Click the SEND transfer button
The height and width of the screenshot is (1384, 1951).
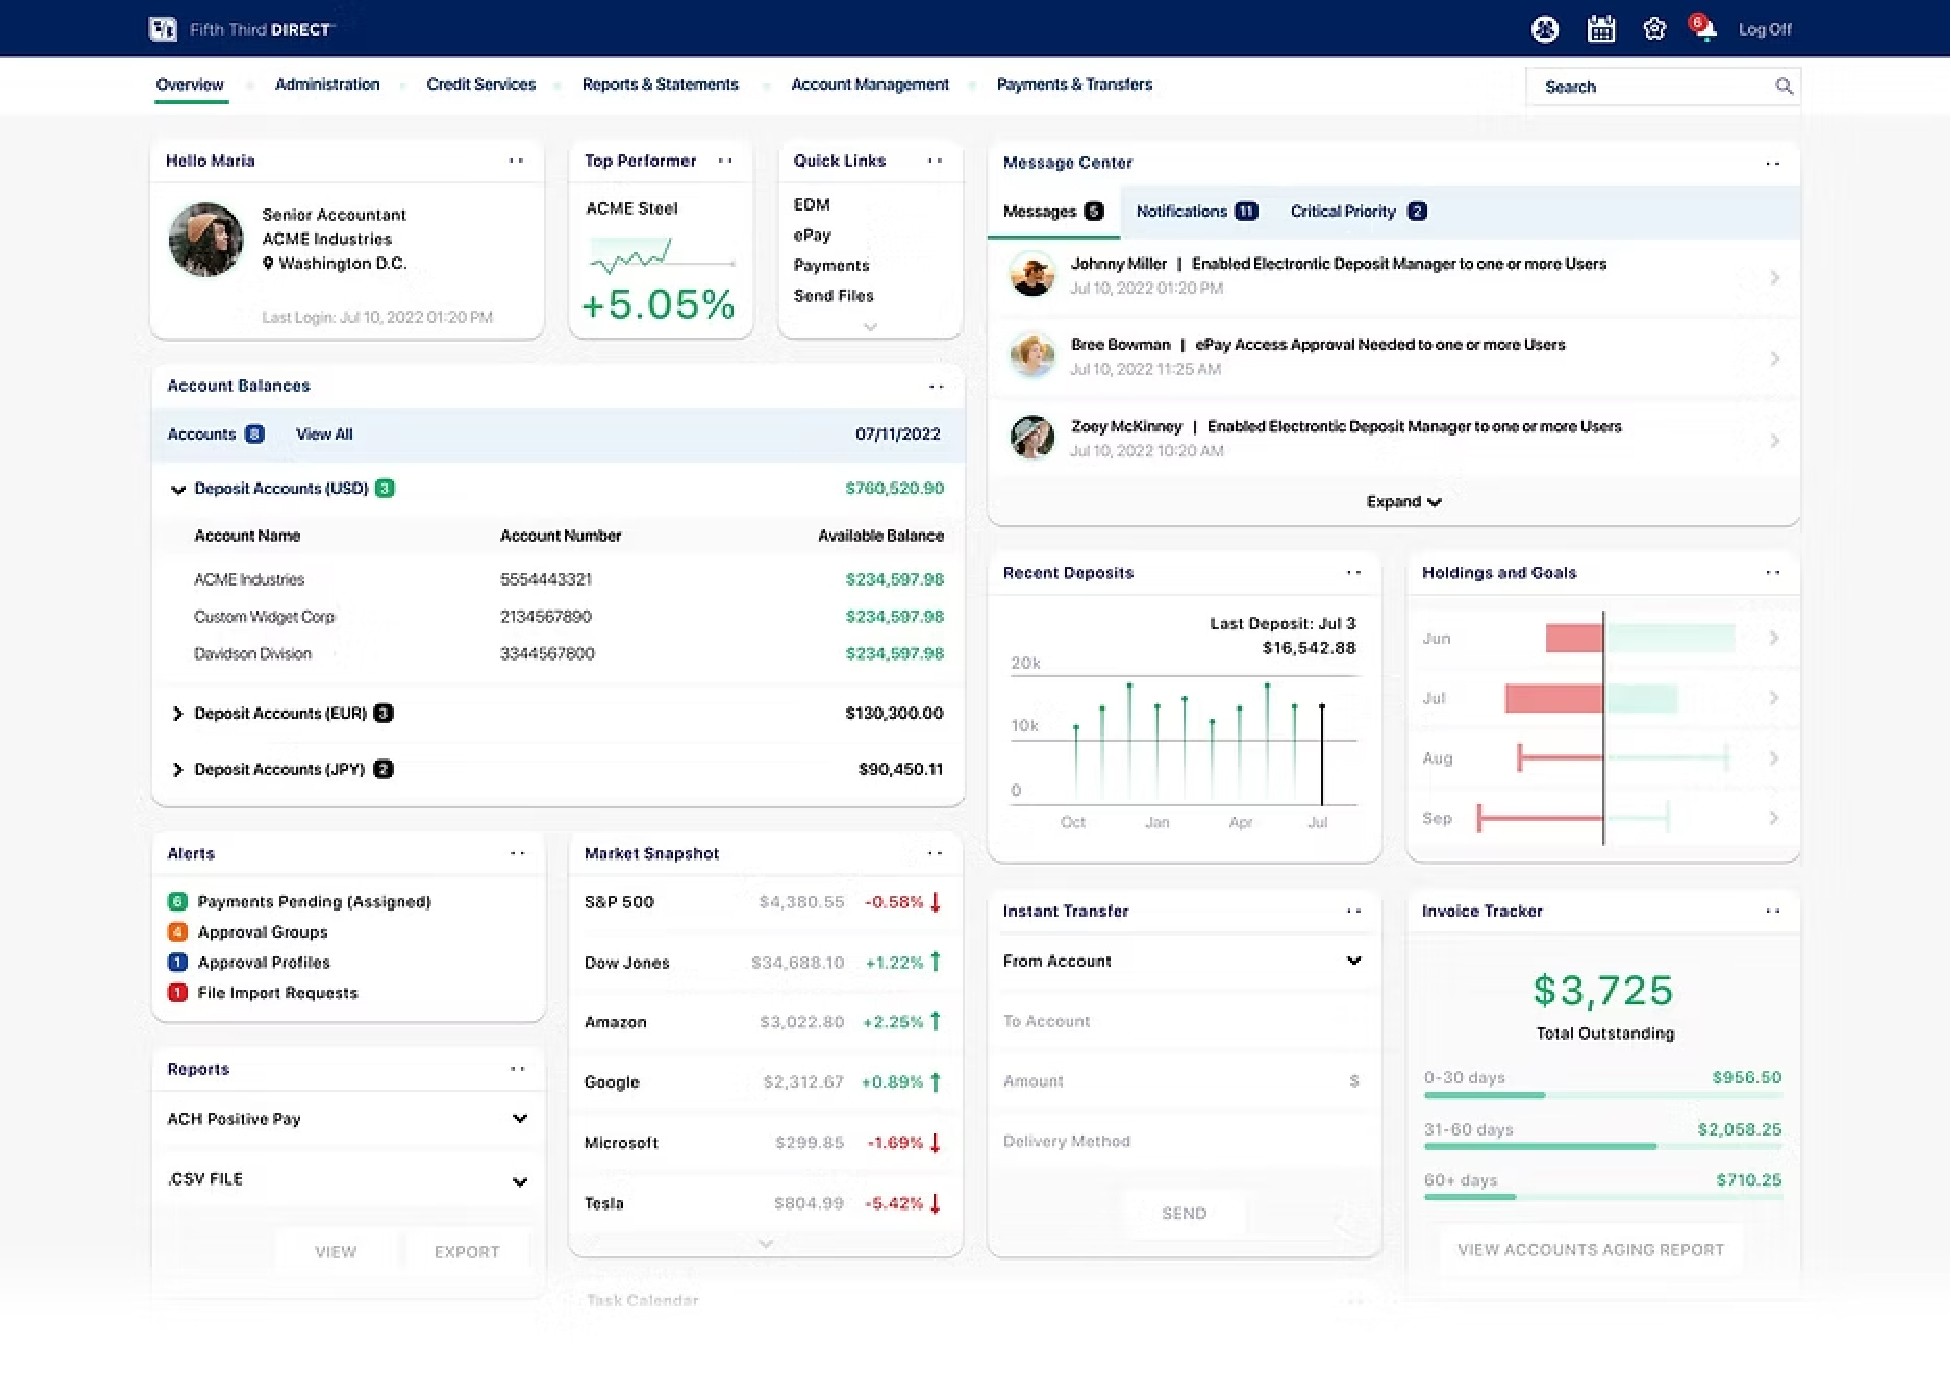point(1184,1213)
